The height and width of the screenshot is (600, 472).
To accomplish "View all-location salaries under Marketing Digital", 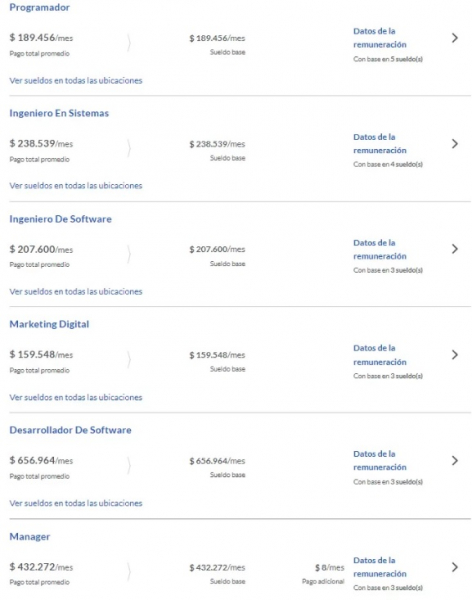I will 76,397.
